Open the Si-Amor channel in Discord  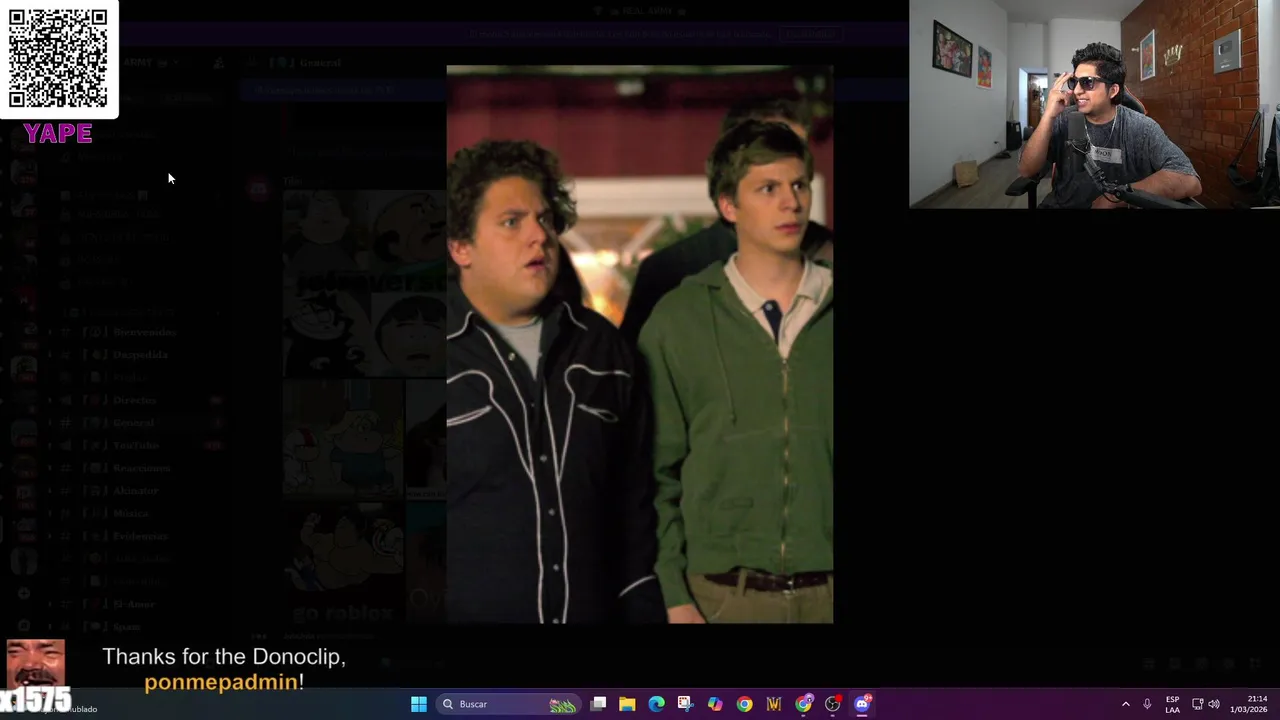click(134, 604)
